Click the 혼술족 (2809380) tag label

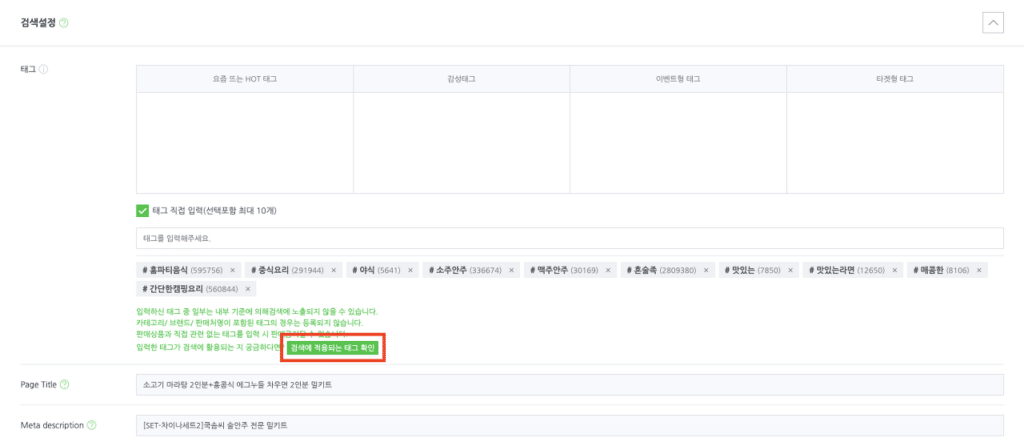pos(660,270)
